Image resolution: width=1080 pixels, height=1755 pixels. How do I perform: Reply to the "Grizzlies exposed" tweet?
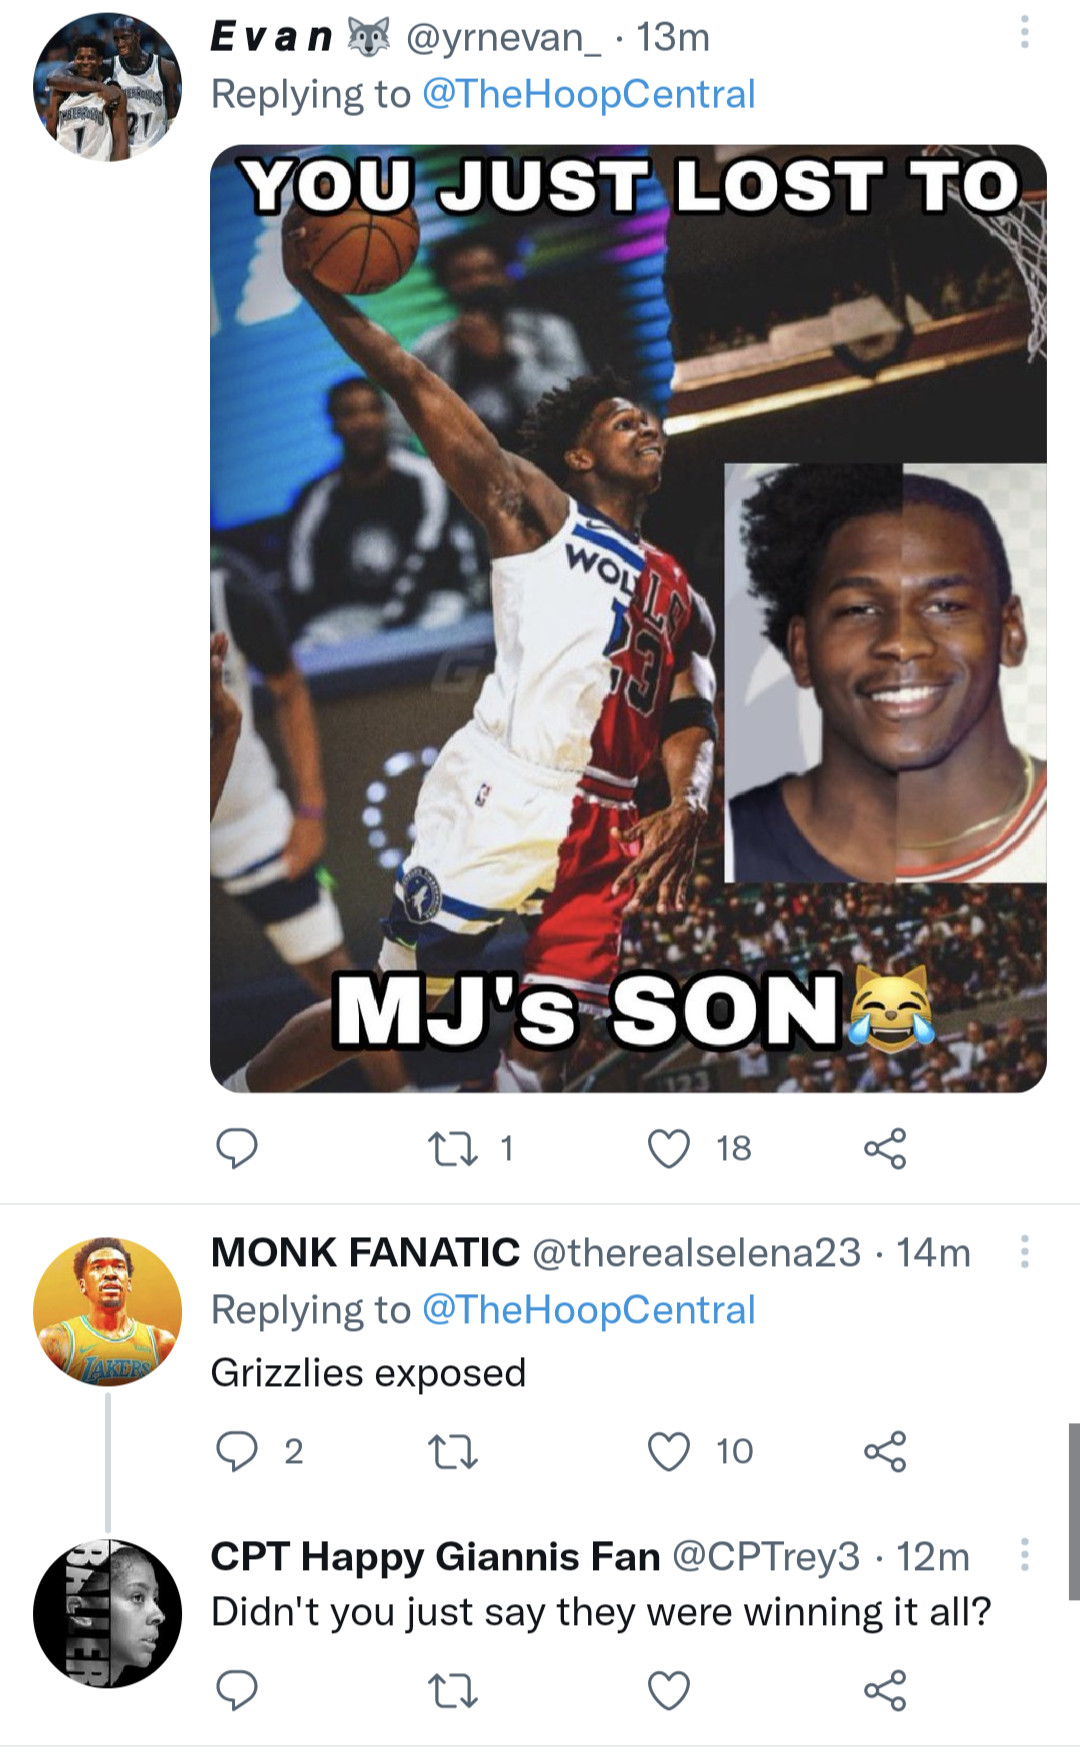pos(237,1451)
